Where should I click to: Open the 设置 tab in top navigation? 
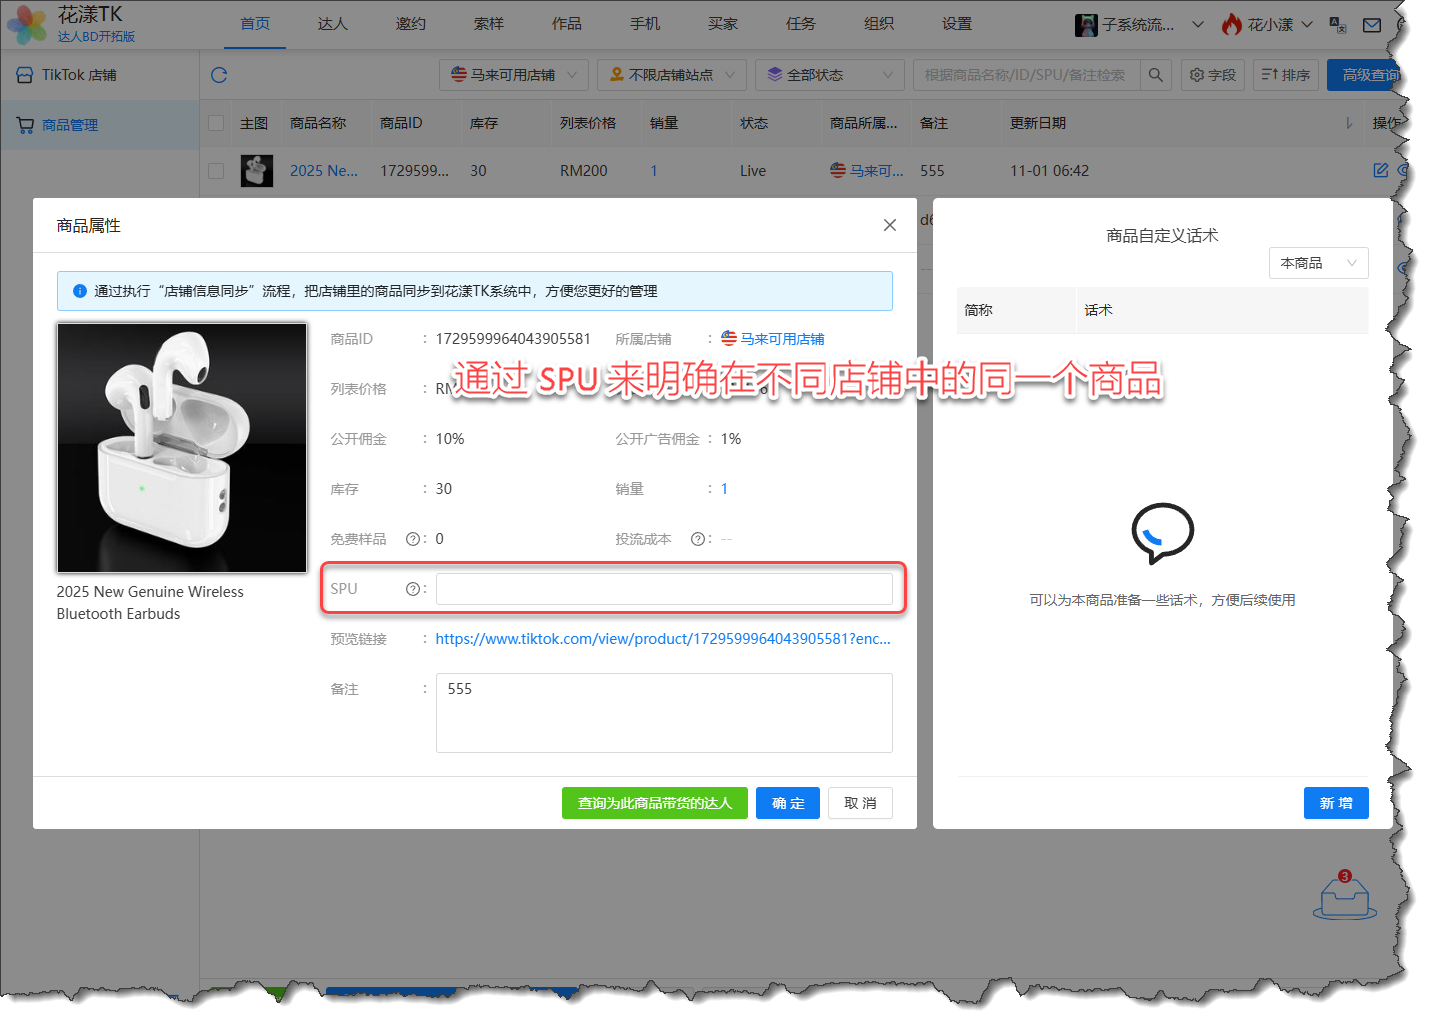[956, 24]
